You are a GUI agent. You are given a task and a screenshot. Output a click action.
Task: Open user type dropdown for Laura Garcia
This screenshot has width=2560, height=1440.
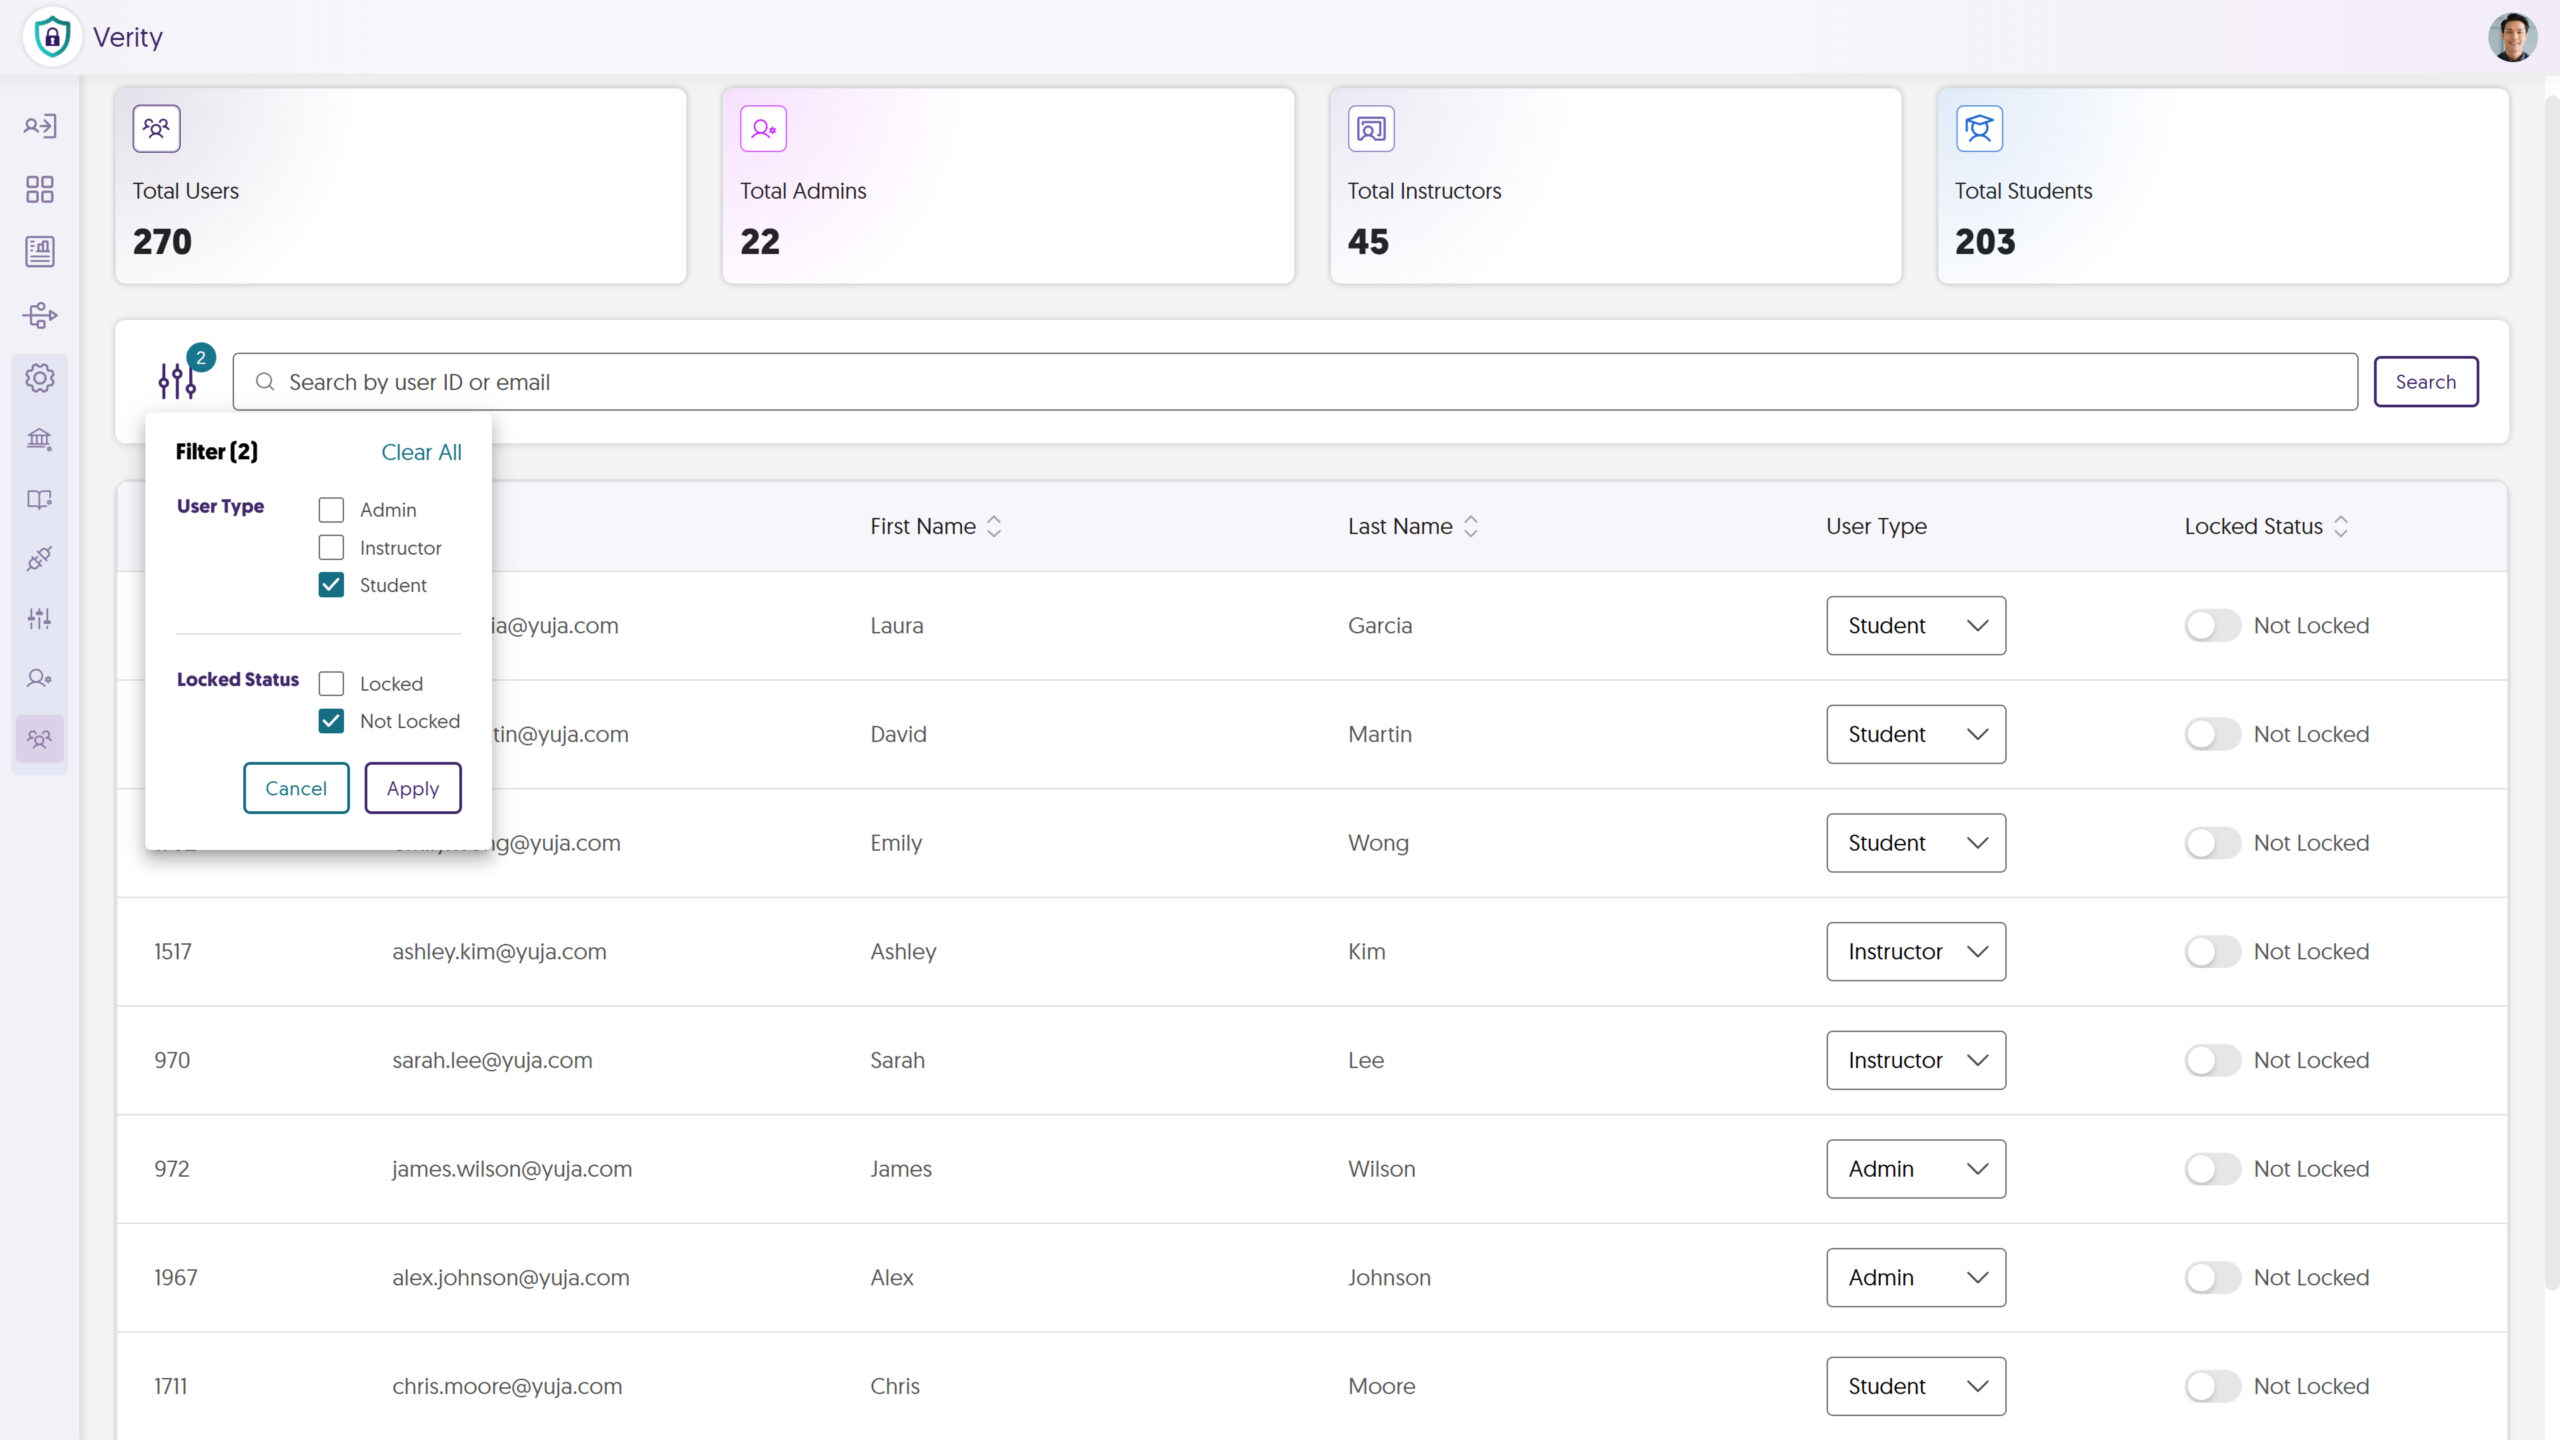point(1915,625)
